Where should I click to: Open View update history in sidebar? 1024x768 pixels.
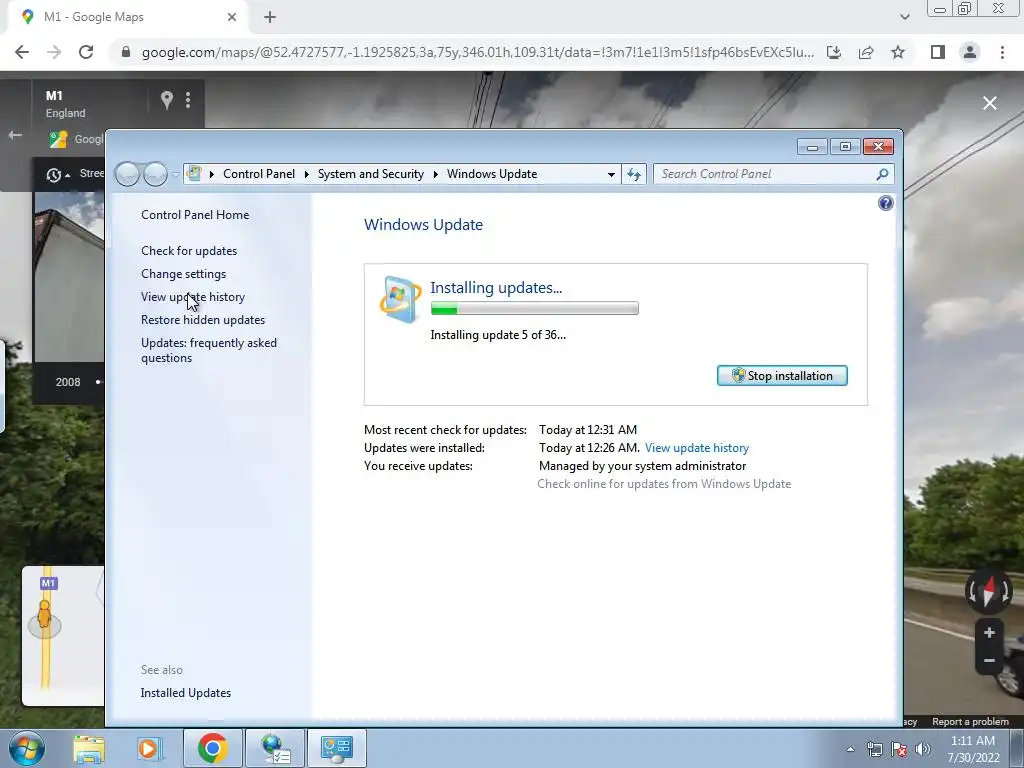click(x=193, y=296)
